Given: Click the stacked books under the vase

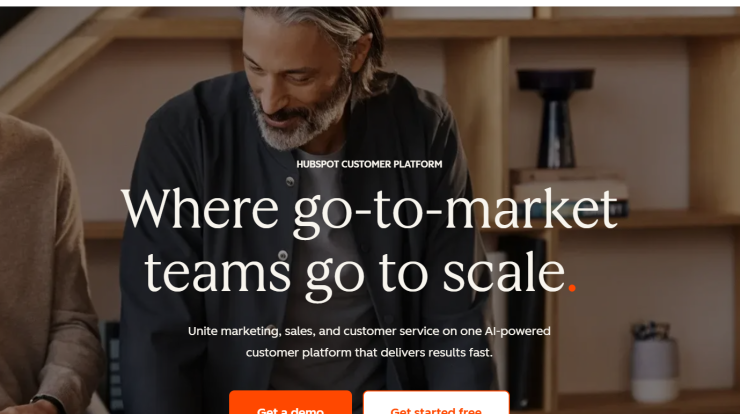Looking at the screenshot, I should [x=570, y=191].
